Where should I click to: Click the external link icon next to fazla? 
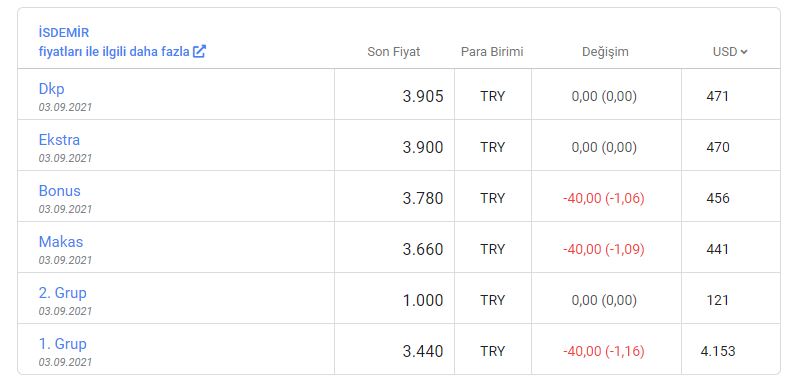pyautogui.click(x=200, y=52)
